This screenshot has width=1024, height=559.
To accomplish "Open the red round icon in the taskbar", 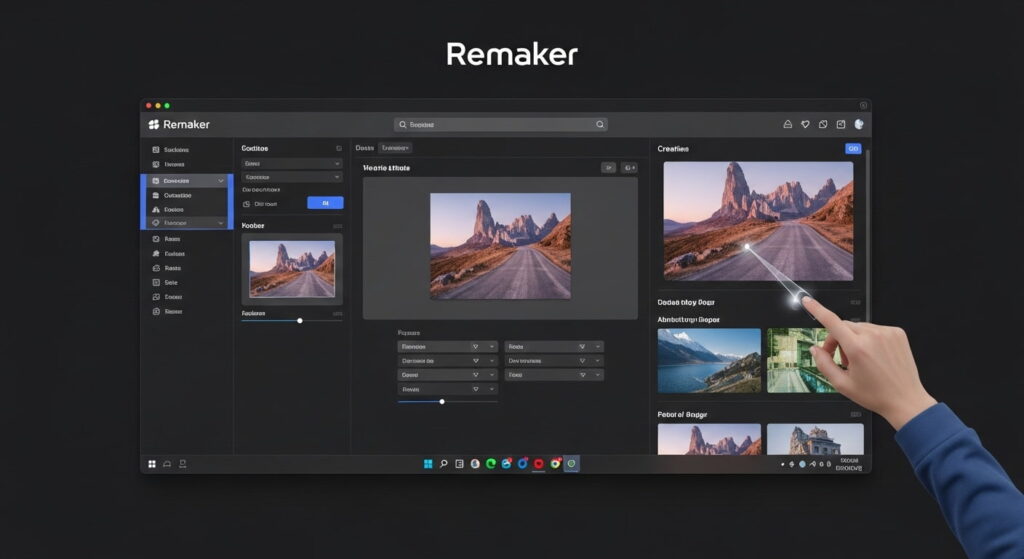I will (x=539, y=464).
